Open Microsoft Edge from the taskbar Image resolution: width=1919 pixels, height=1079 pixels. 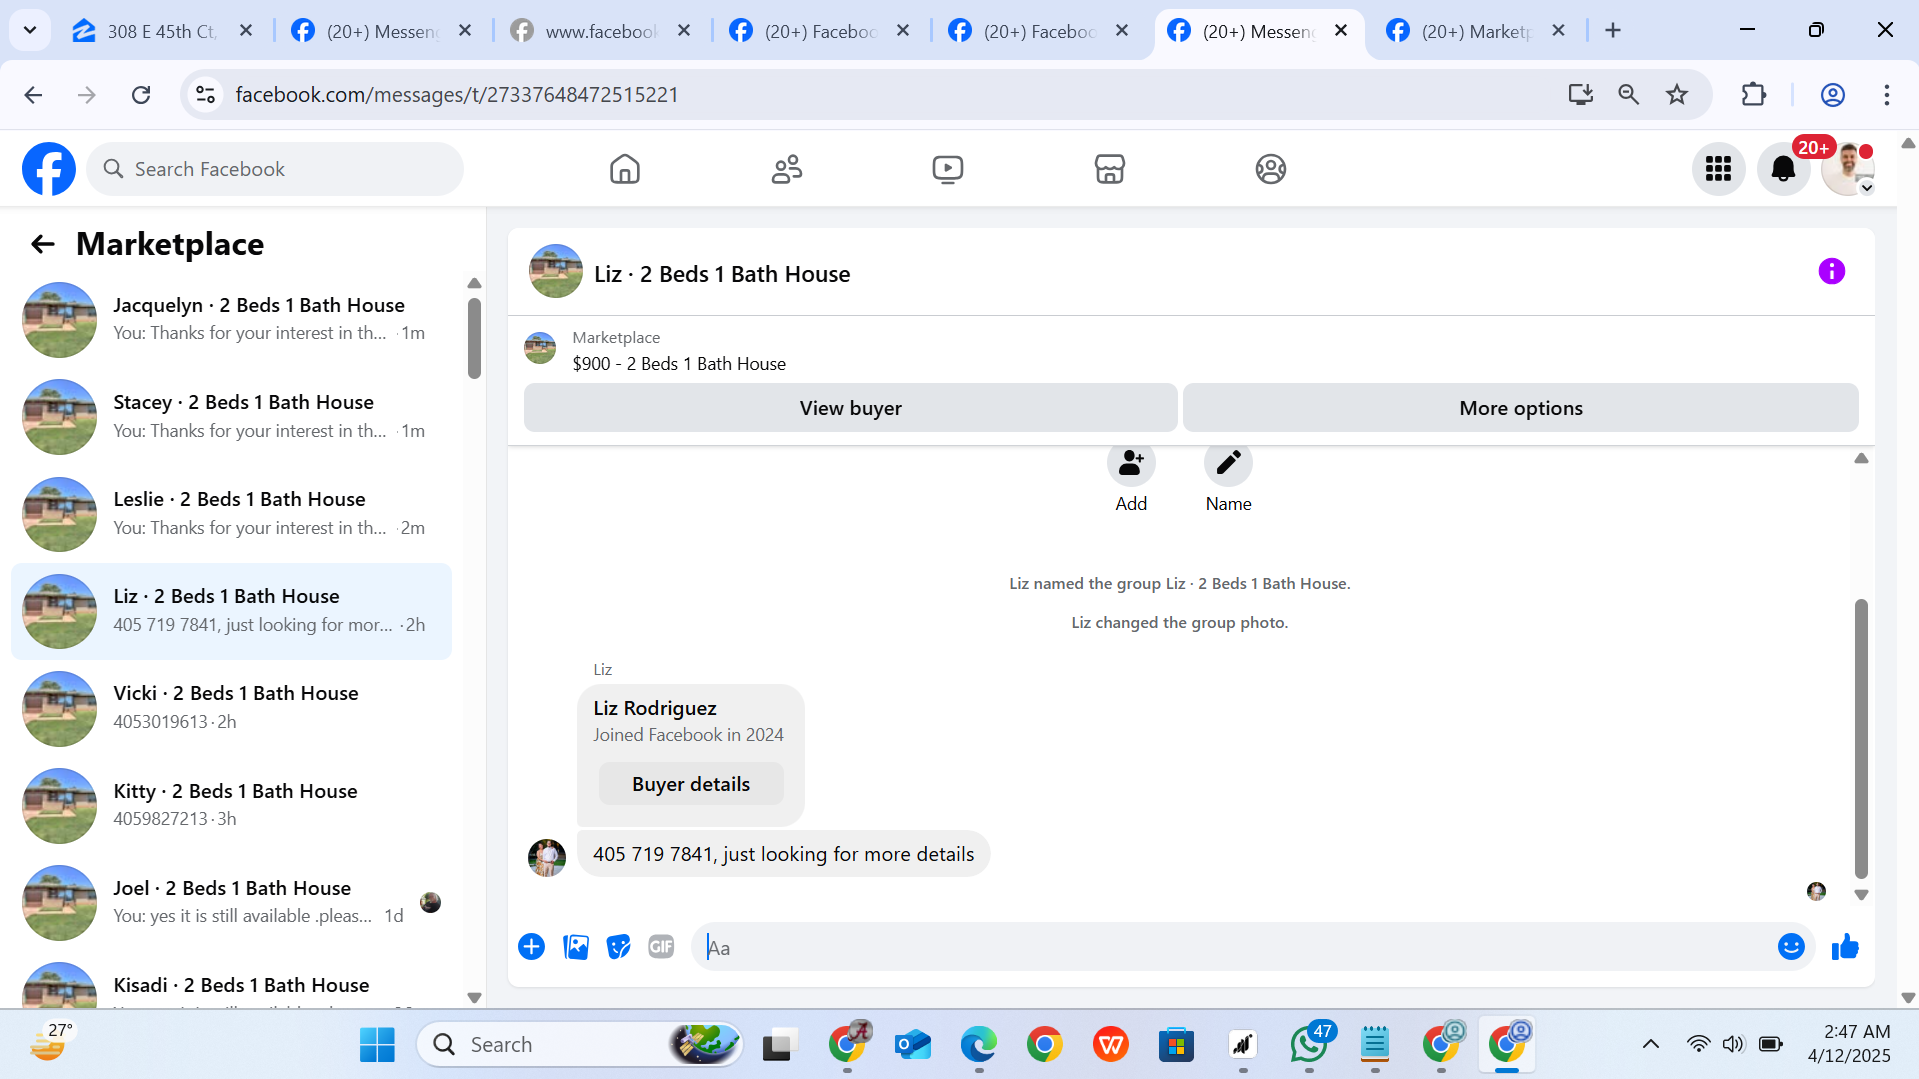pyautogui.click(x=979, y=1045)
